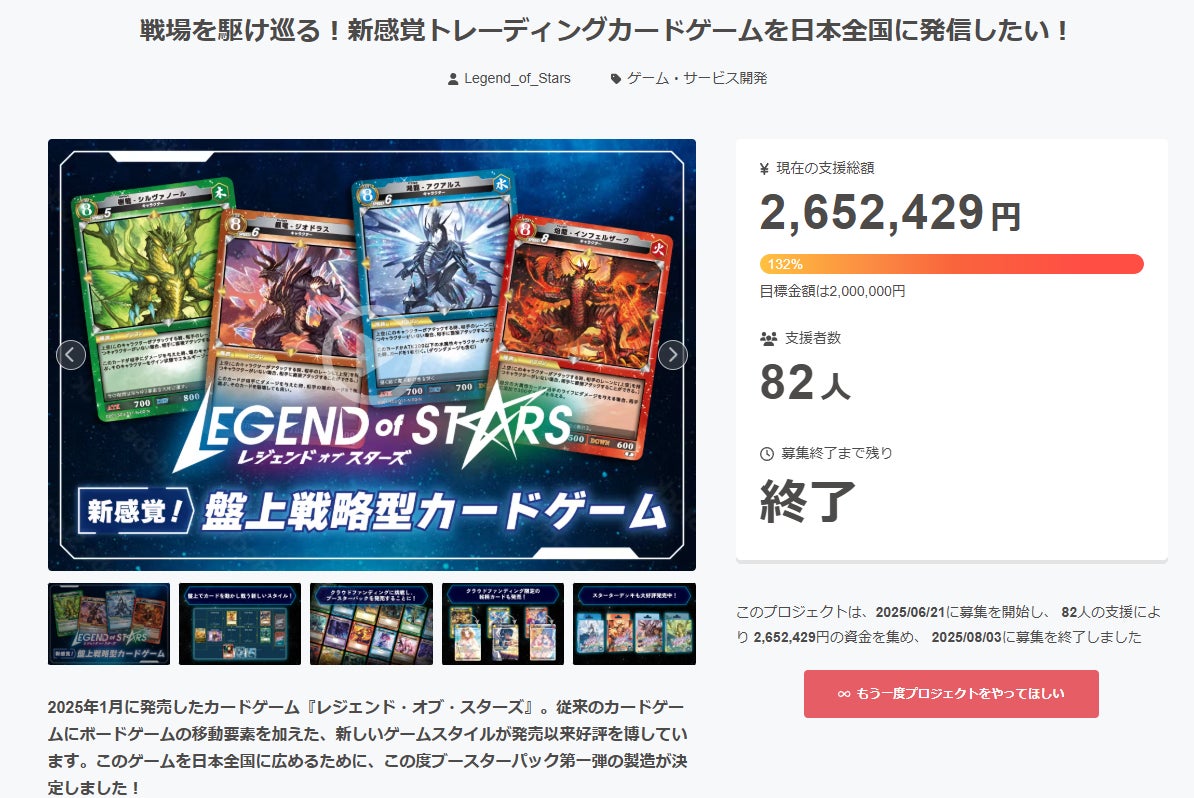This screenshot has height=798, width=1194.
Task: Advance carousel with the right arrow
Action: (x=672, y=355)
